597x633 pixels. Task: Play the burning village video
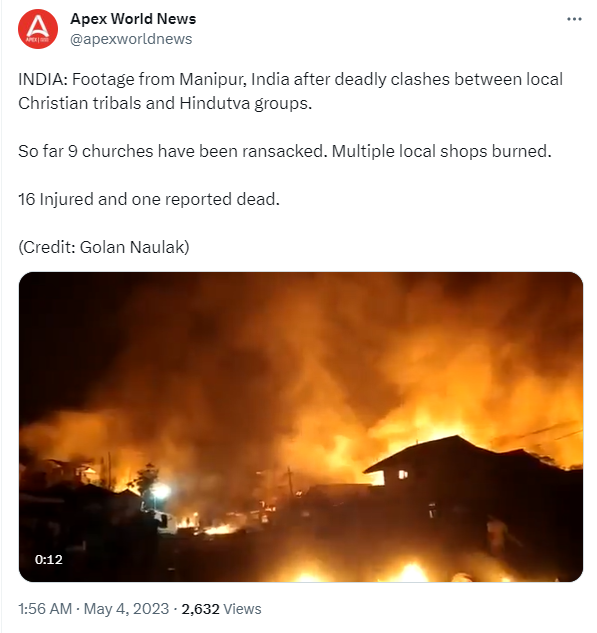[x=301, y=427]
